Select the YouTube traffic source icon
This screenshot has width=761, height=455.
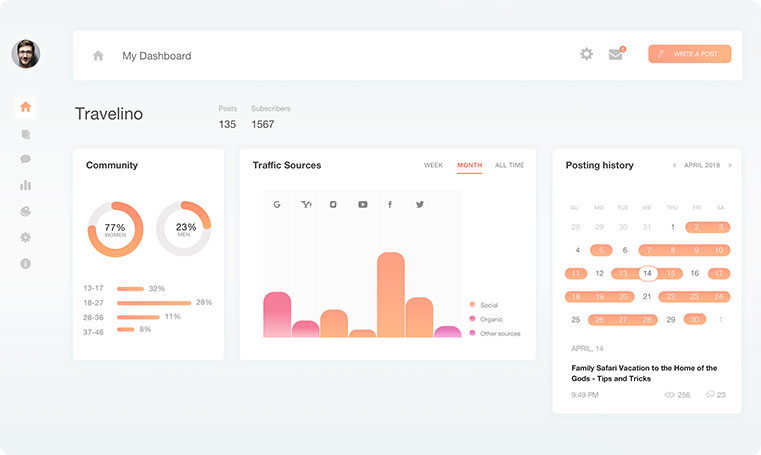(363, 204)
